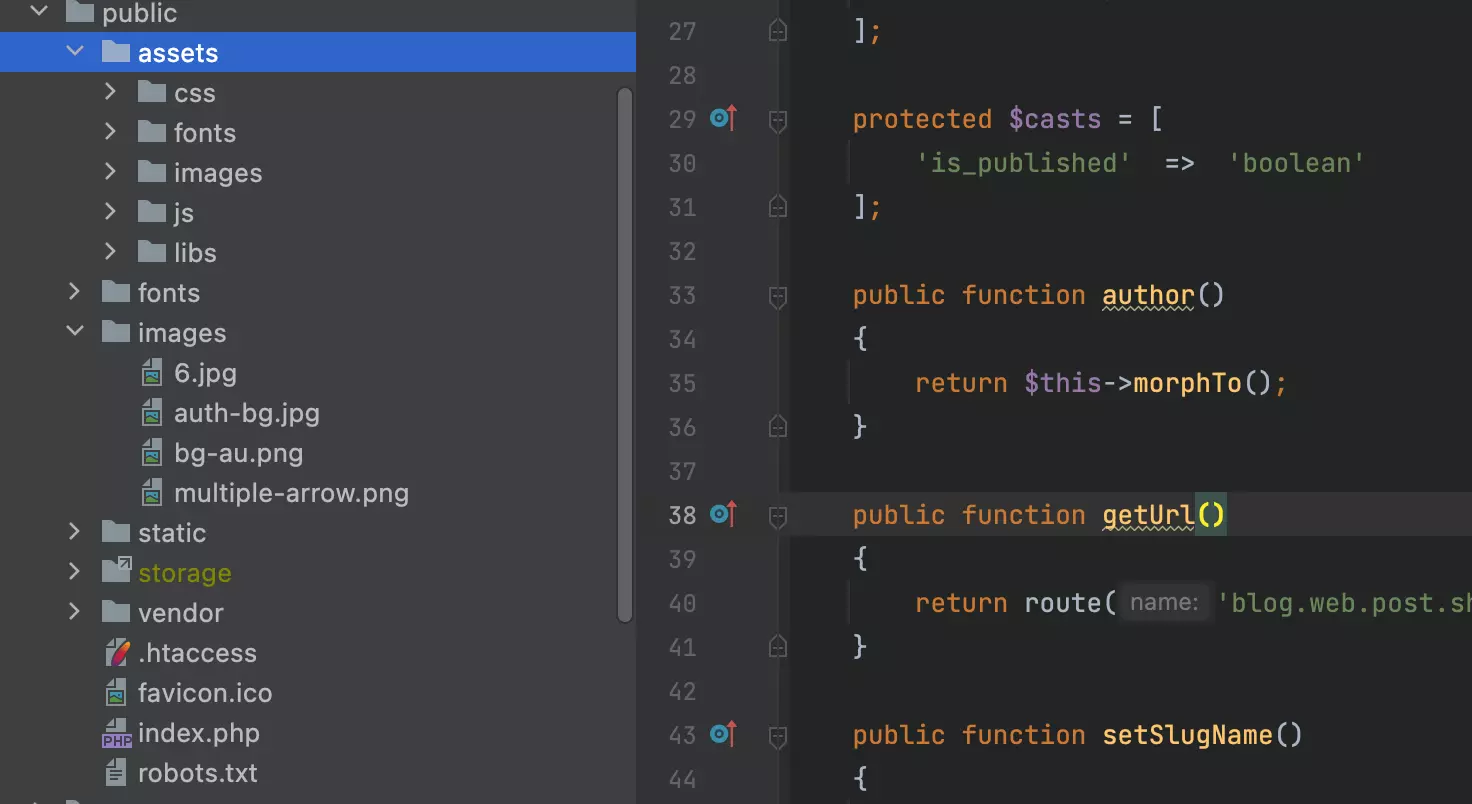
Task: Open robots.txt from the tree
Action: (x=198, y=773)
